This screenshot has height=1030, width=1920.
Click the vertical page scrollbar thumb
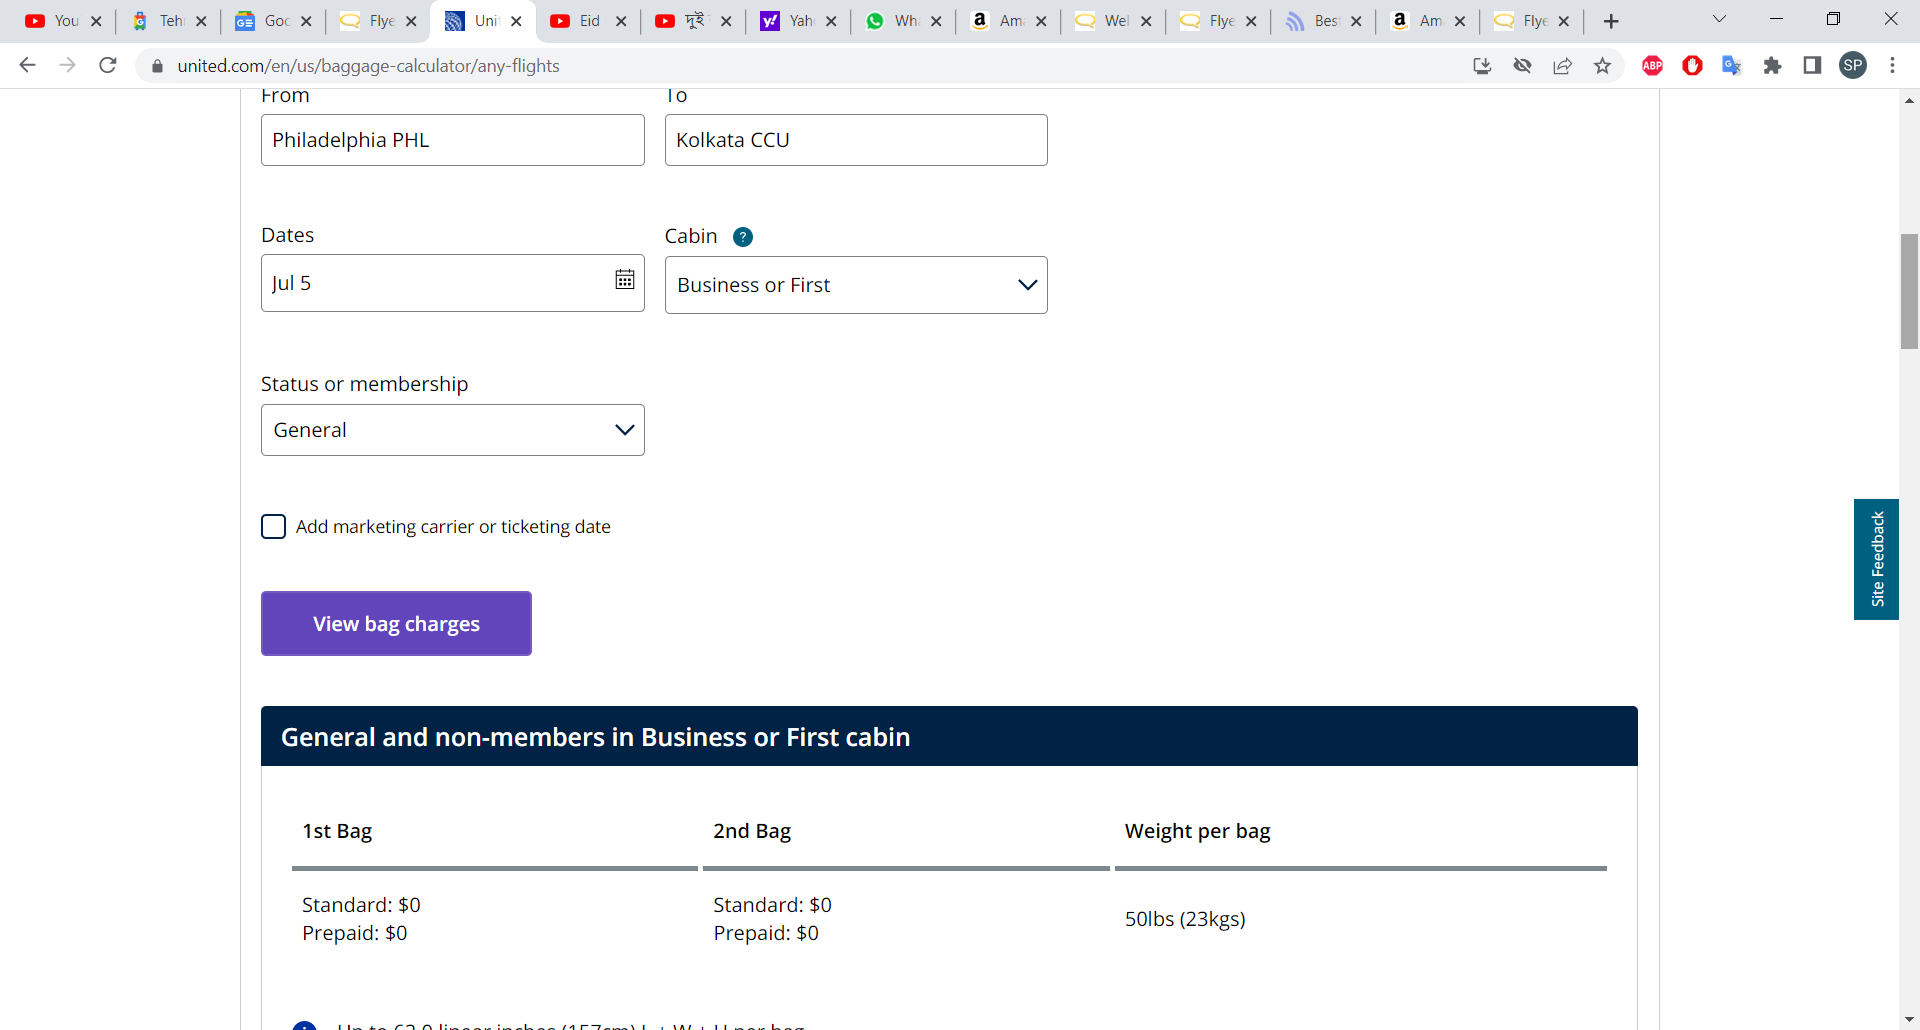1909,291
